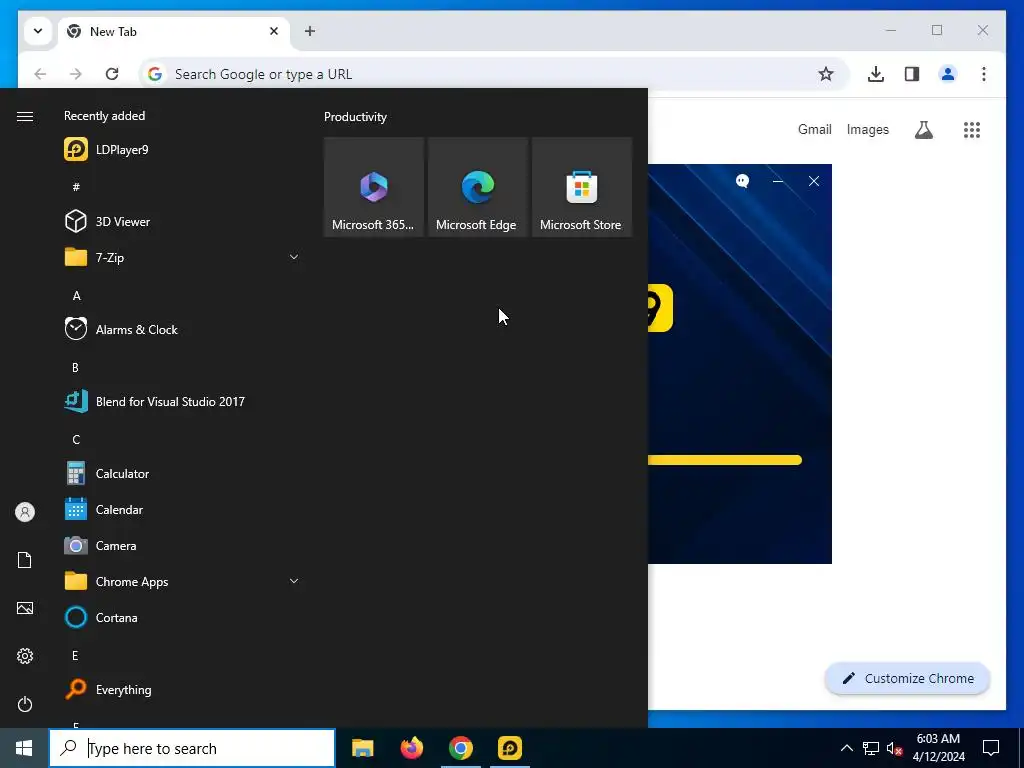The width and height of the screenshot is (1024, 768).
Task: Launch Blend for Visual Studio 2017
Action: tap(183, 402)
